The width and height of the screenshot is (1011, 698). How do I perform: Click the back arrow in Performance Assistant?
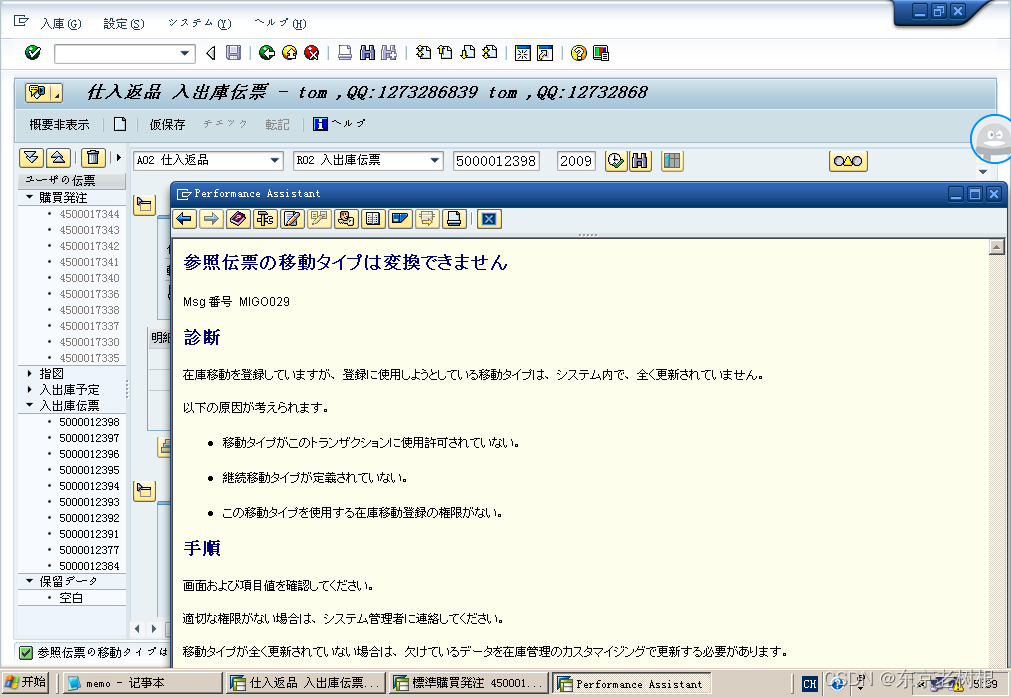tap(184, 219)
